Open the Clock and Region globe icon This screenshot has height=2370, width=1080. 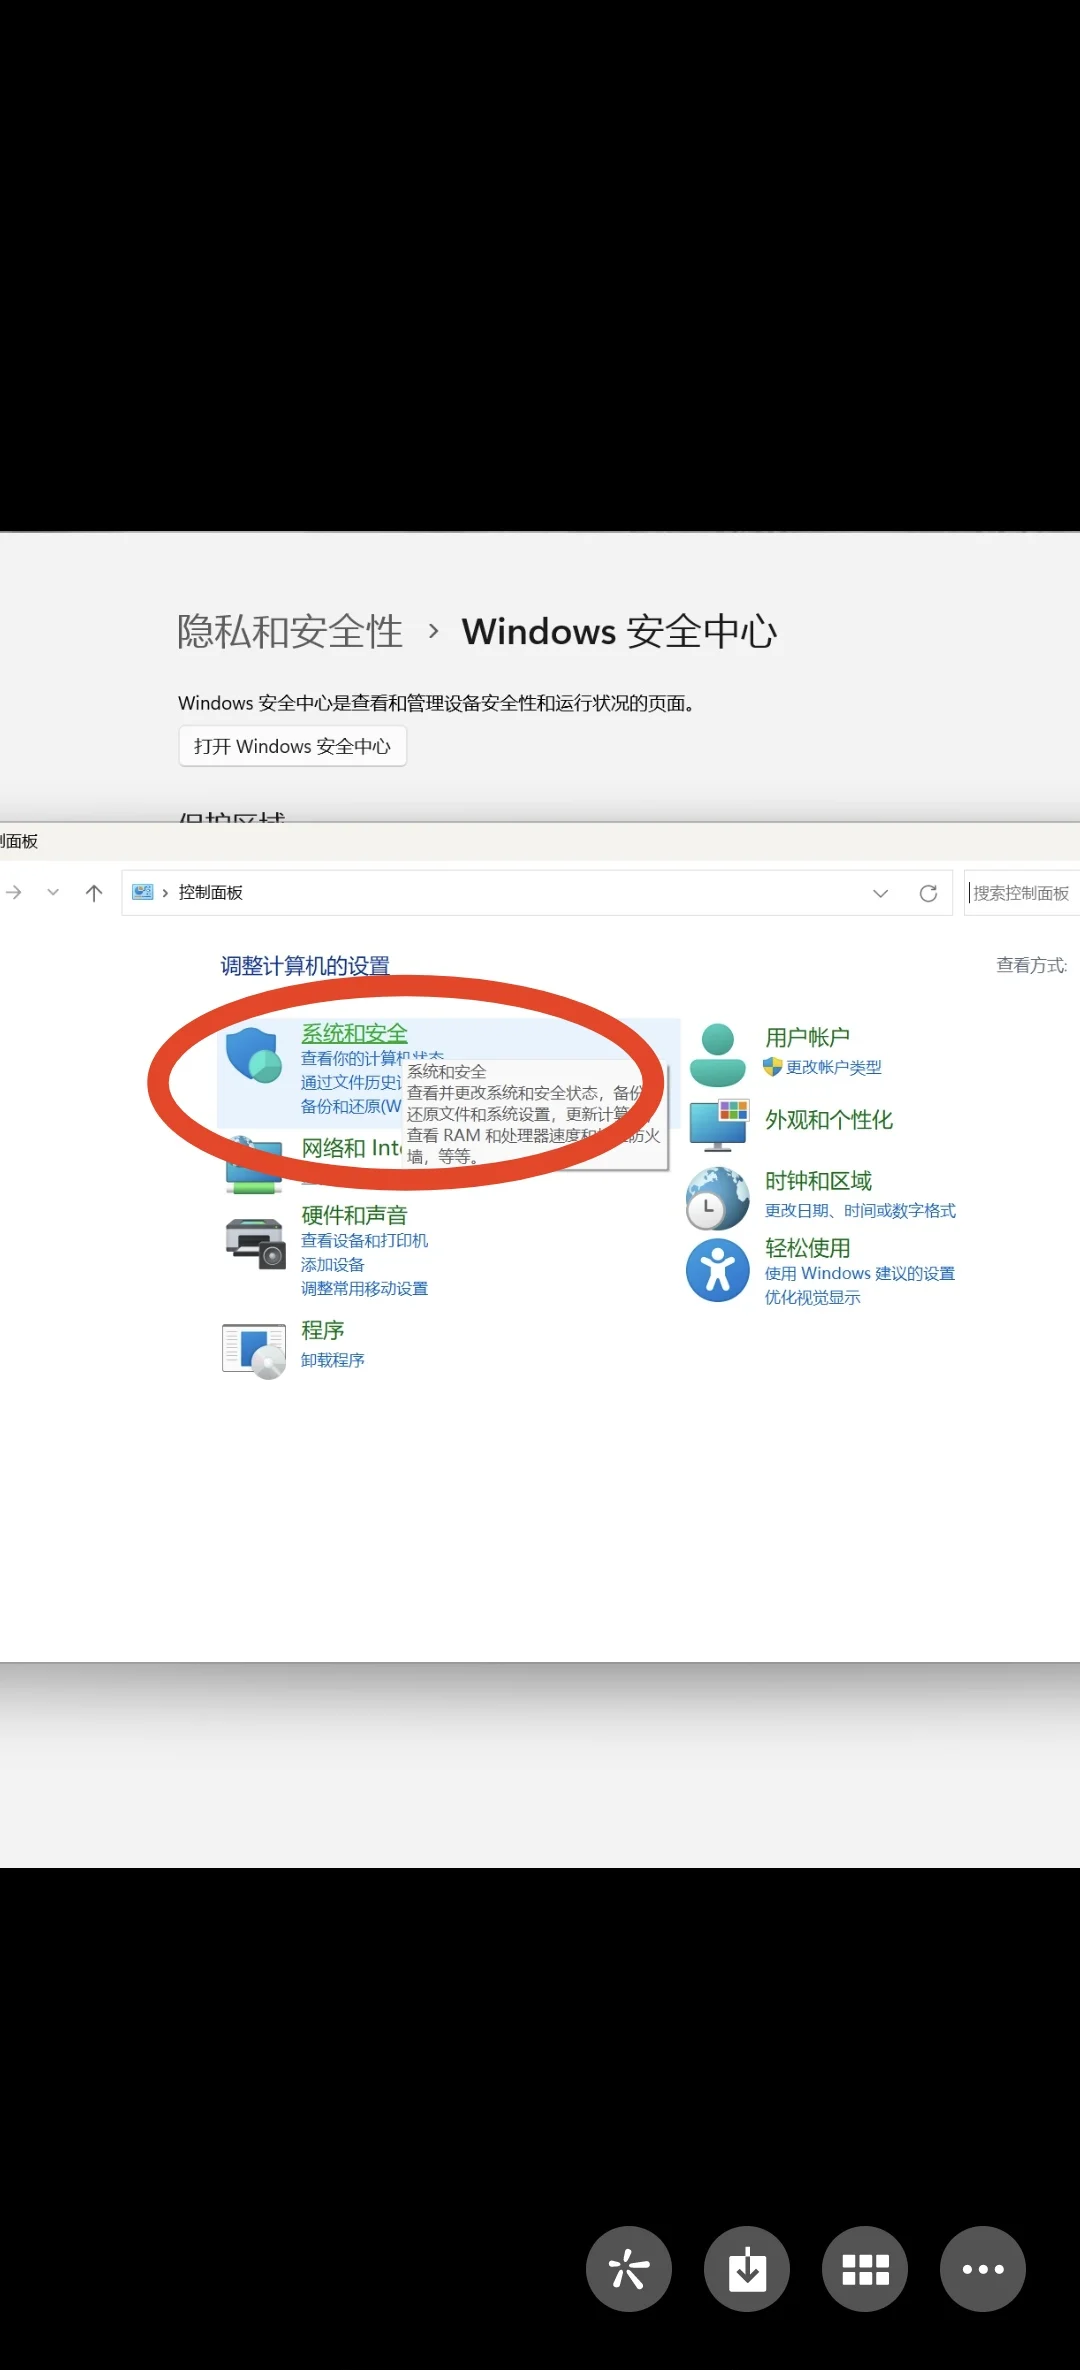pyautogui.click(x=718, y=1198)
